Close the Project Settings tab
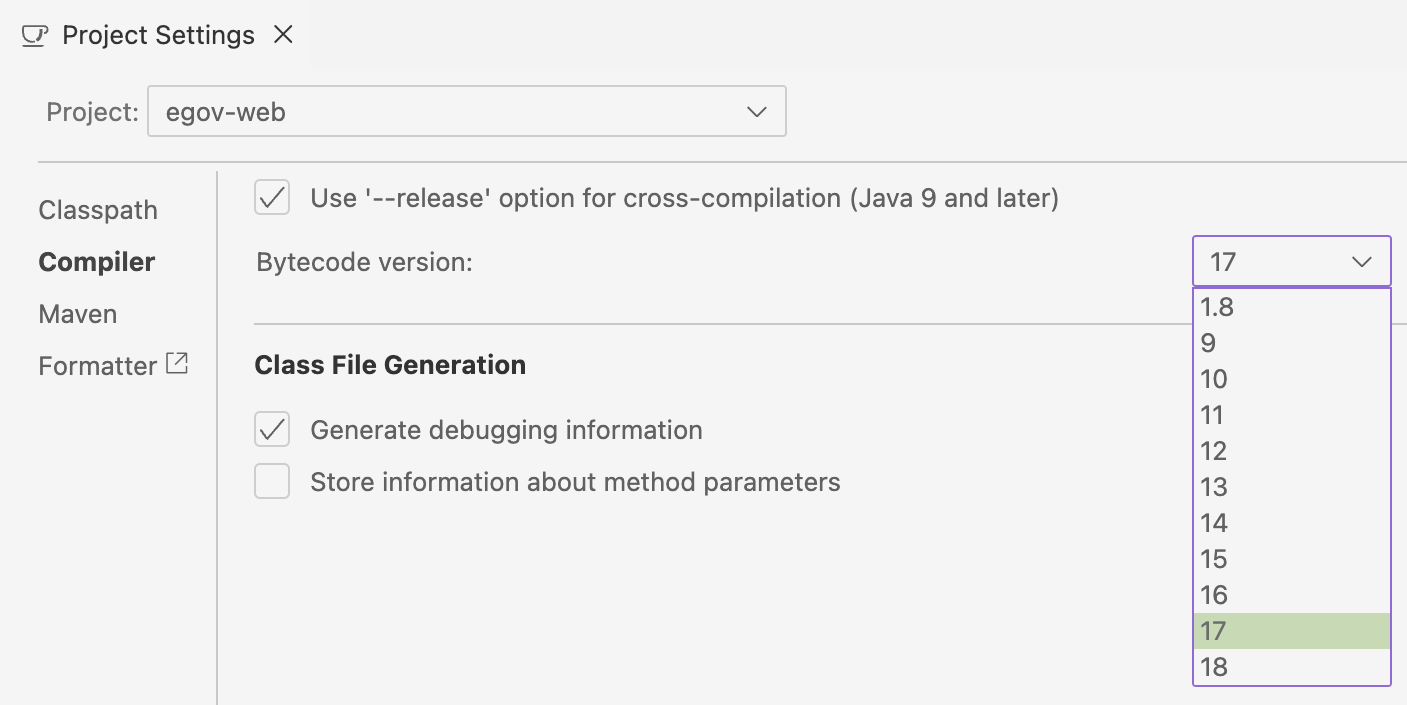This screenshot has height=705, width=1407. pyautogui.click(x=283, y=33)
